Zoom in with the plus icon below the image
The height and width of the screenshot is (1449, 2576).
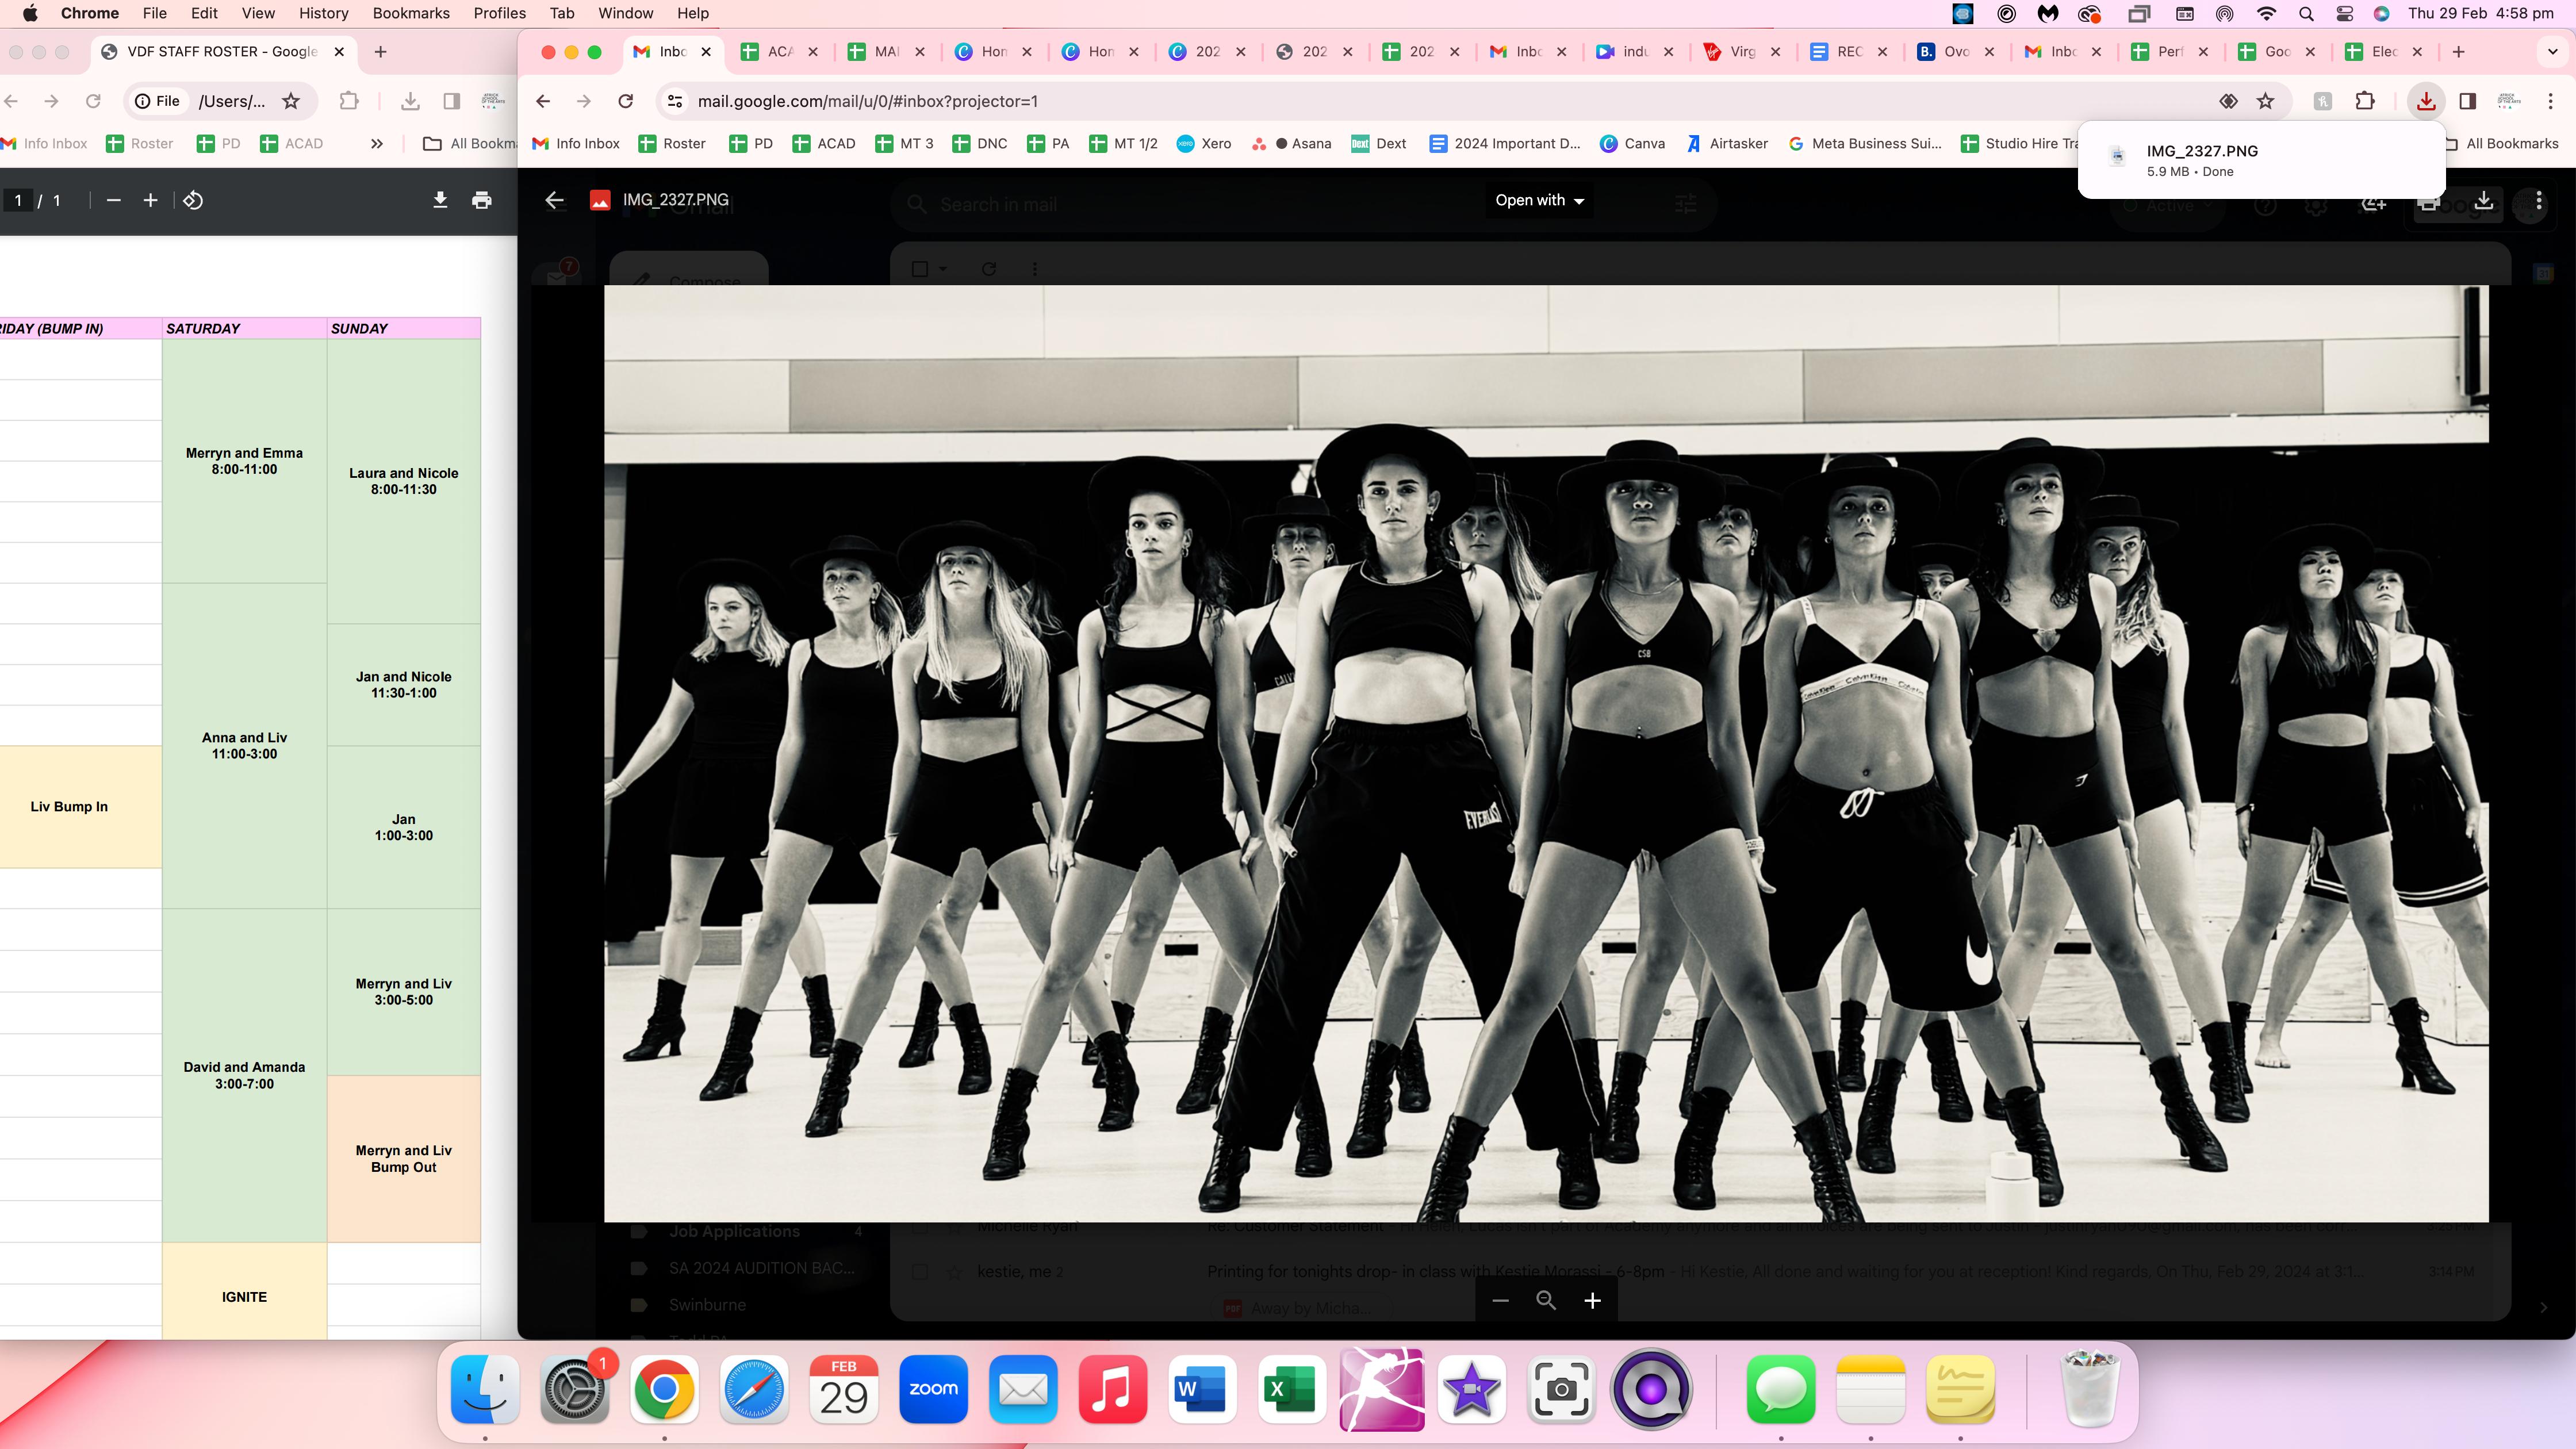(x=1593, y=1300)
